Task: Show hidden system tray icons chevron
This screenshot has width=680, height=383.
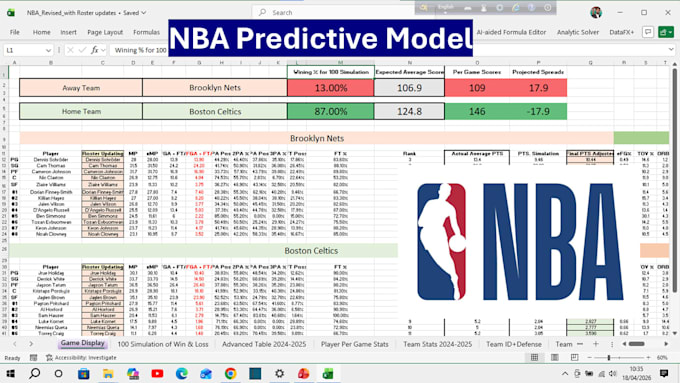Action: (x=565, y=373)
